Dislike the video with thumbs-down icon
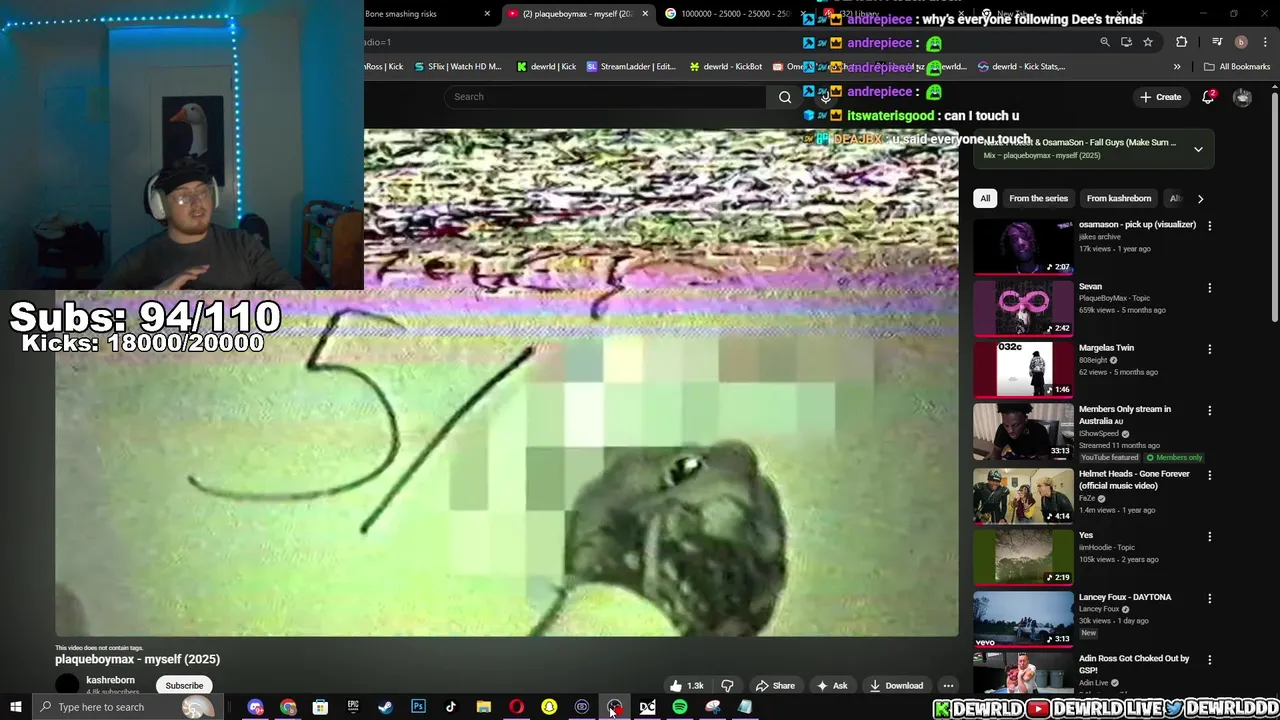 pos(727,686)
